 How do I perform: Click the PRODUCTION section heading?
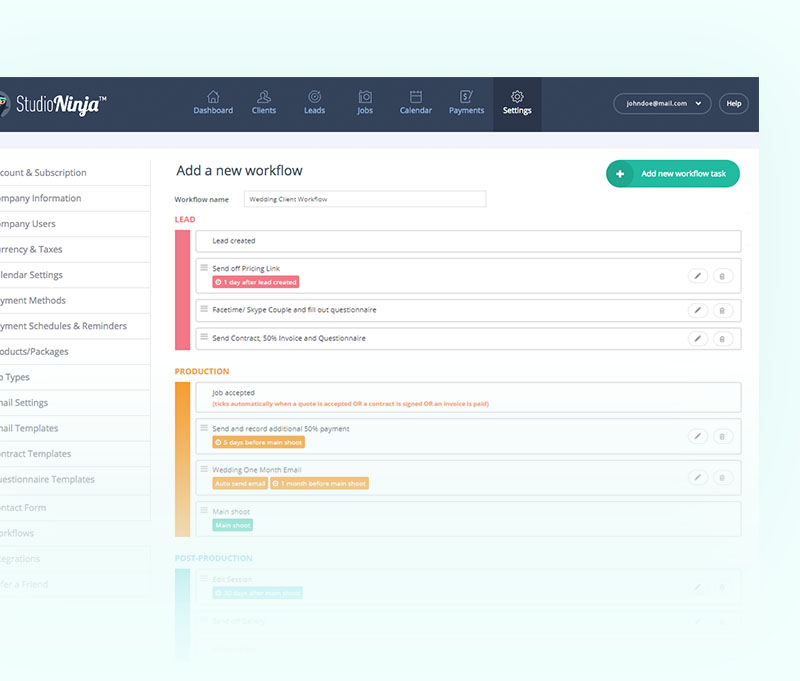click(202, 371)
